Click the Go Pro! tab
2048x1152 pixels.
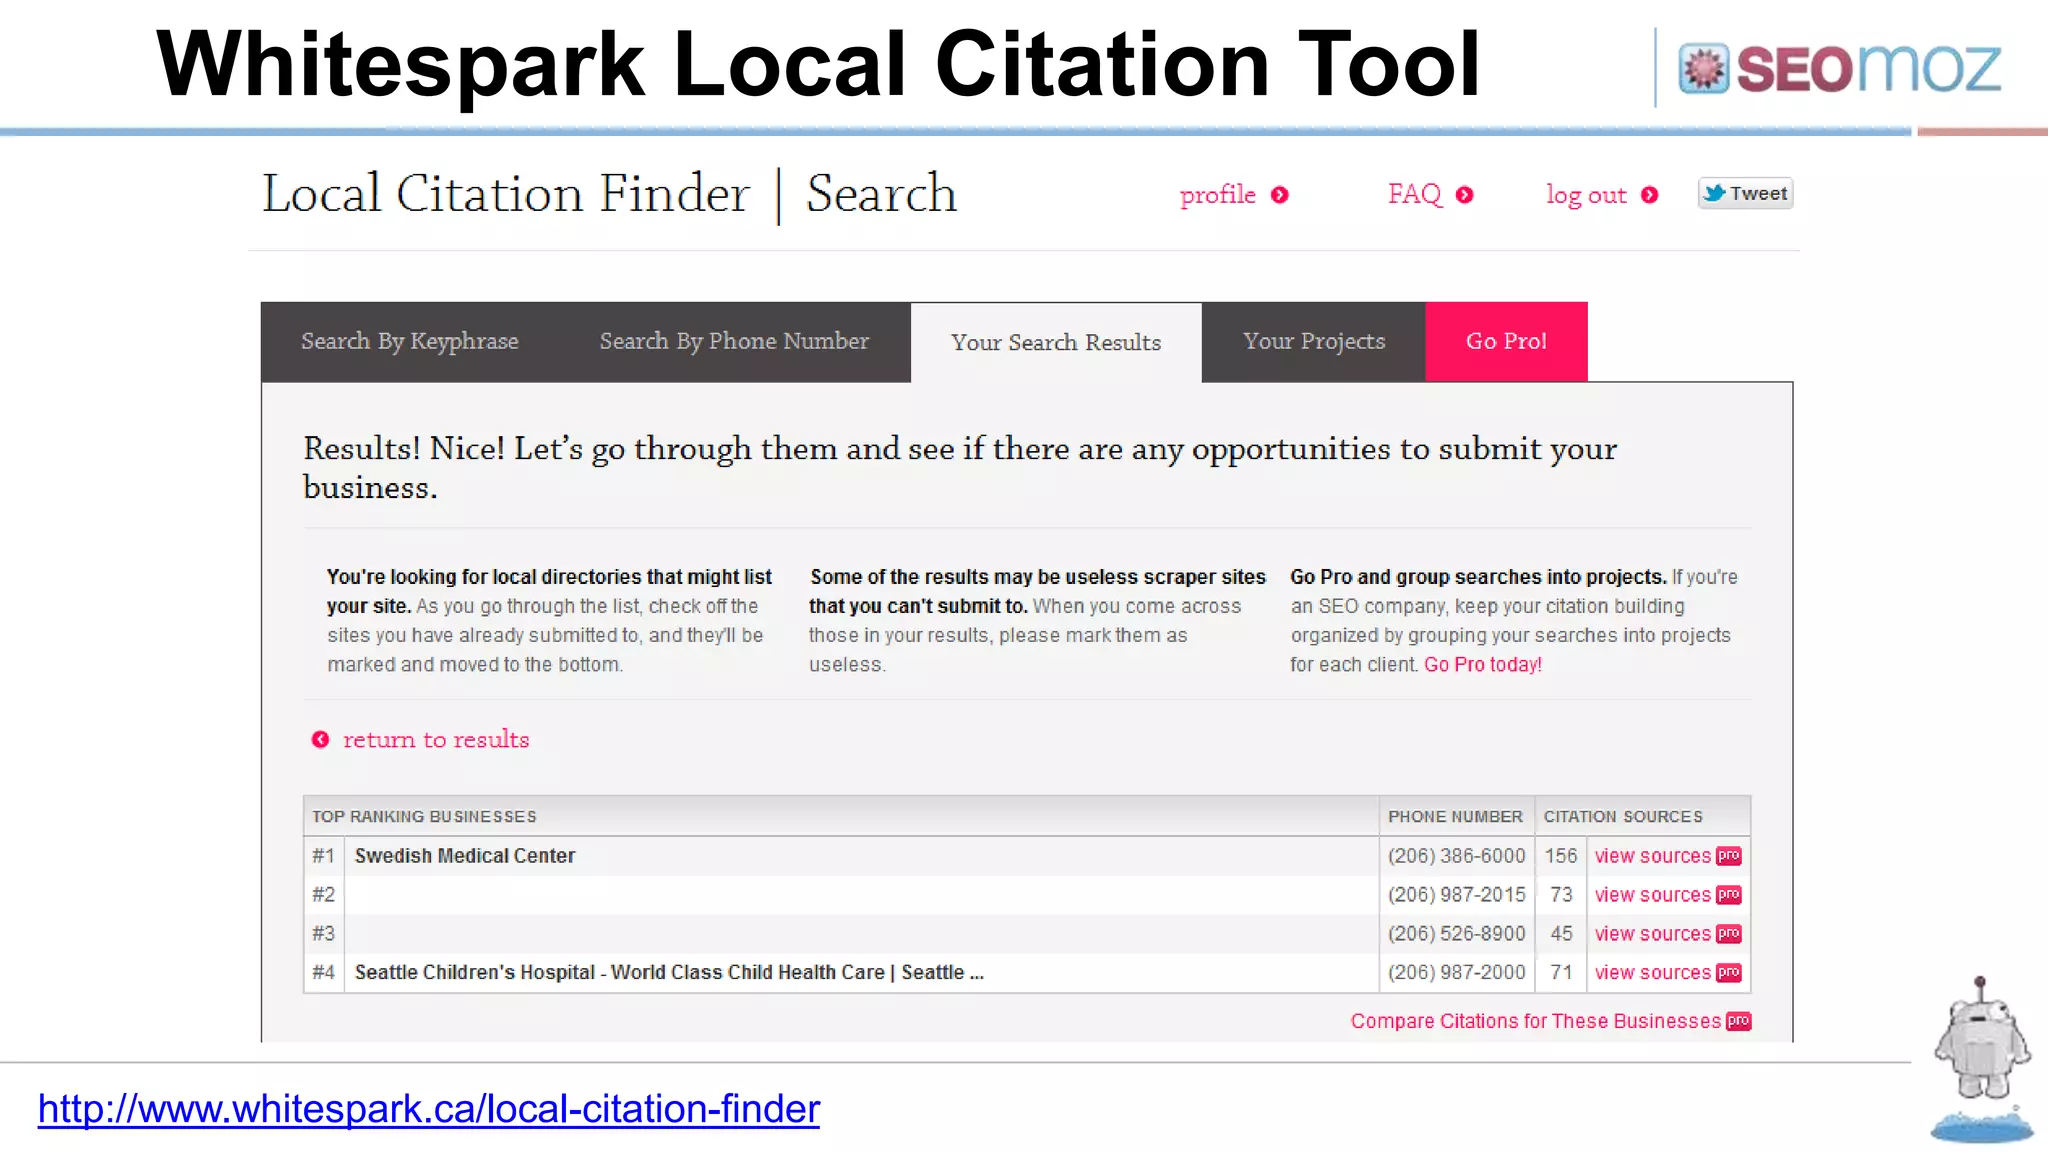click(x=1506, y=342)
